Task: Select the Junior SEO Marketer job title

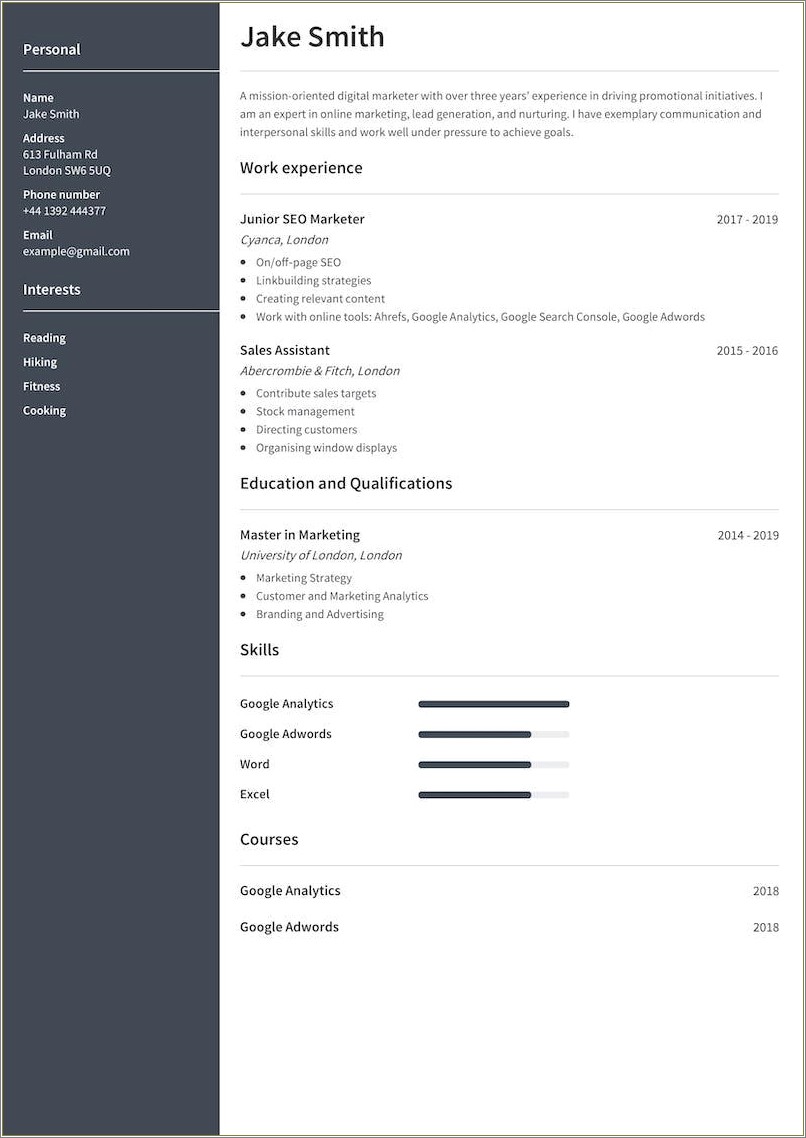Action: click(x=301, y=218)
